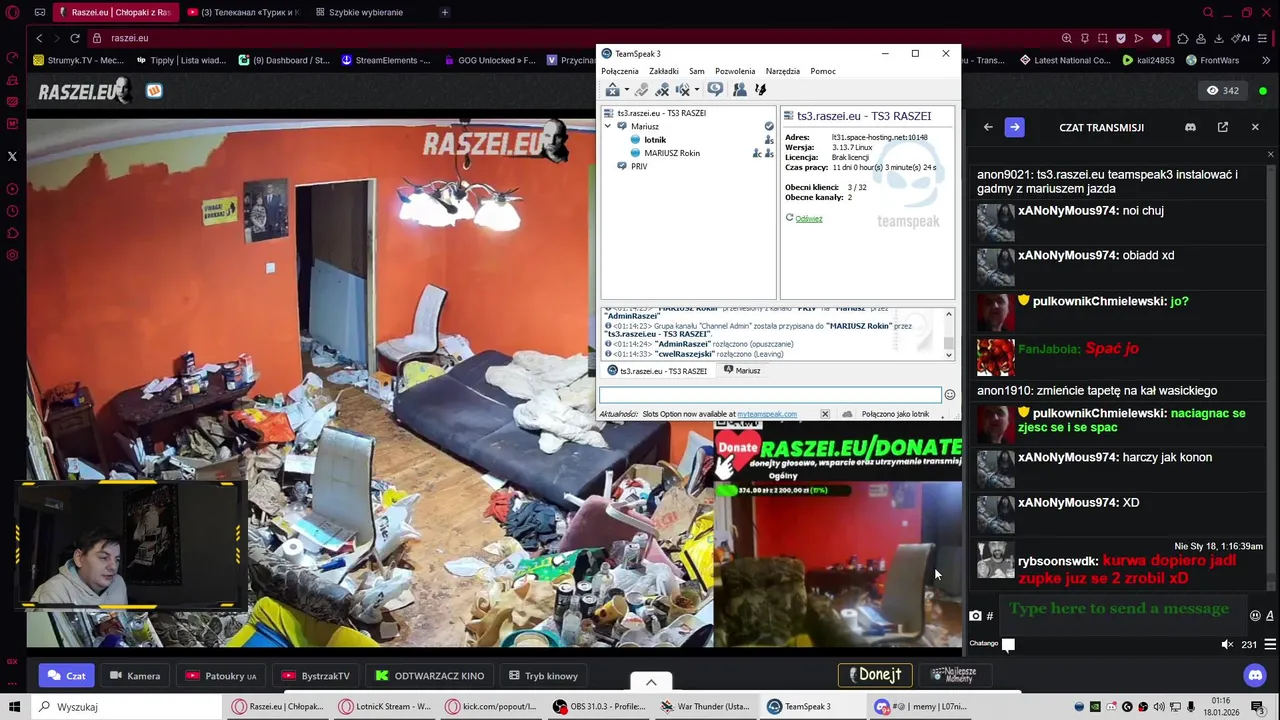The image size is (1280, 720).
Task: Open TeamSpeak contacts icon
Action: click(x=740, y=90)
